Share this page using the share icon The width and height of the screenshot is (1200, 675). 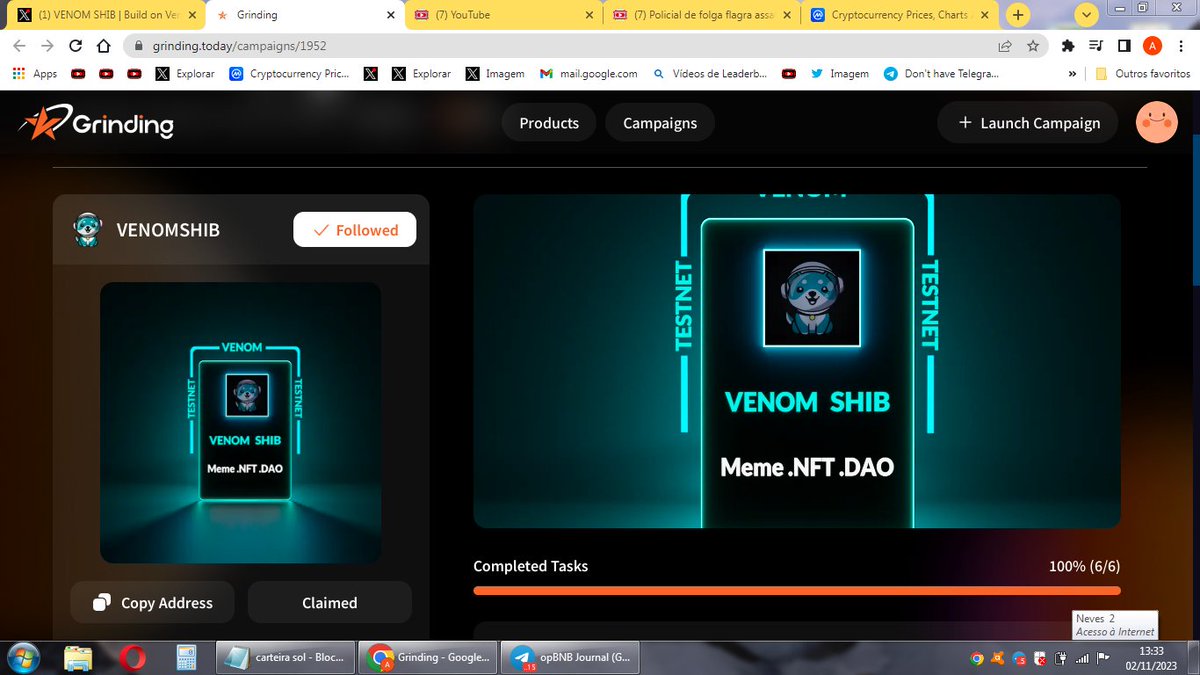[x=1005, y=46]
